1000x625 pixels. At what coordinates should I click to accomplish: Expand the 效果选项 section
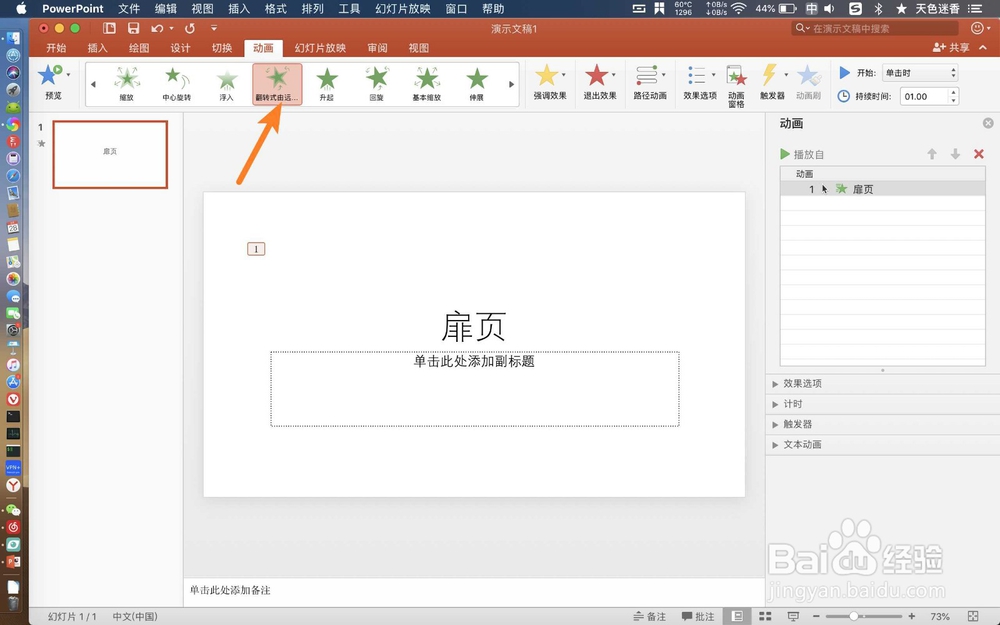click(x=801, y=383)
